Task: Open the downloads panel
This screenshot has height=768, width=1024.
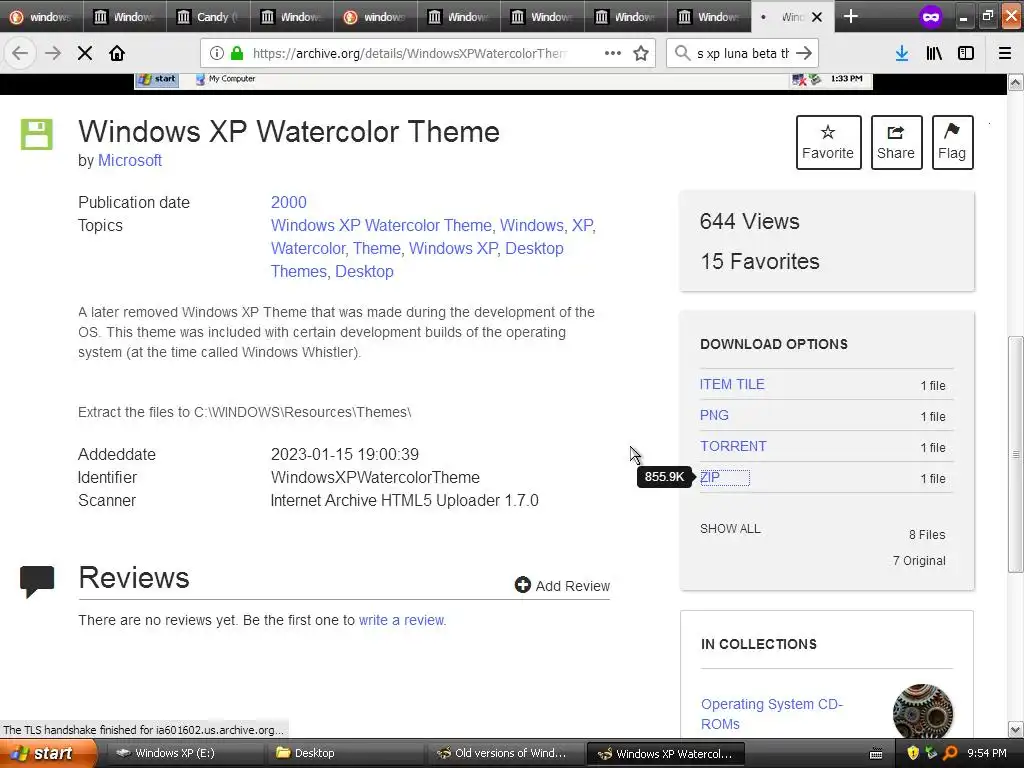Action: pyautogui.click(x=902, y=54)
